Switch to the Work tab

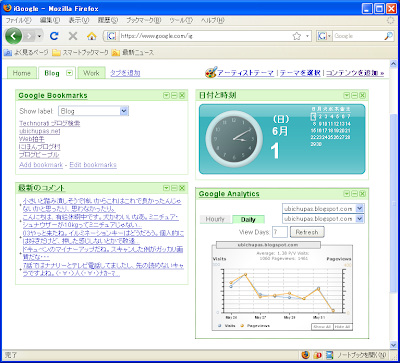coord(91,73)
